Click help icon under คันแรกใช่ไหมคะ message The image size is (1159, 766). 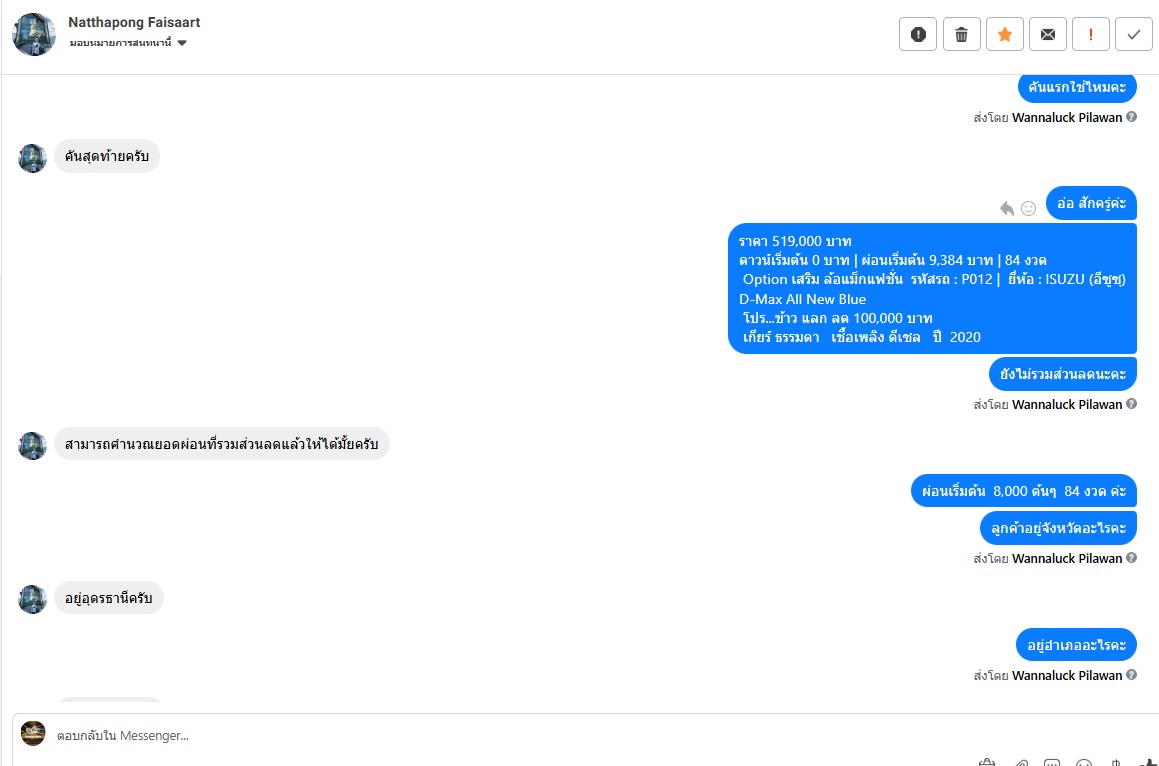coord(1131,117)
